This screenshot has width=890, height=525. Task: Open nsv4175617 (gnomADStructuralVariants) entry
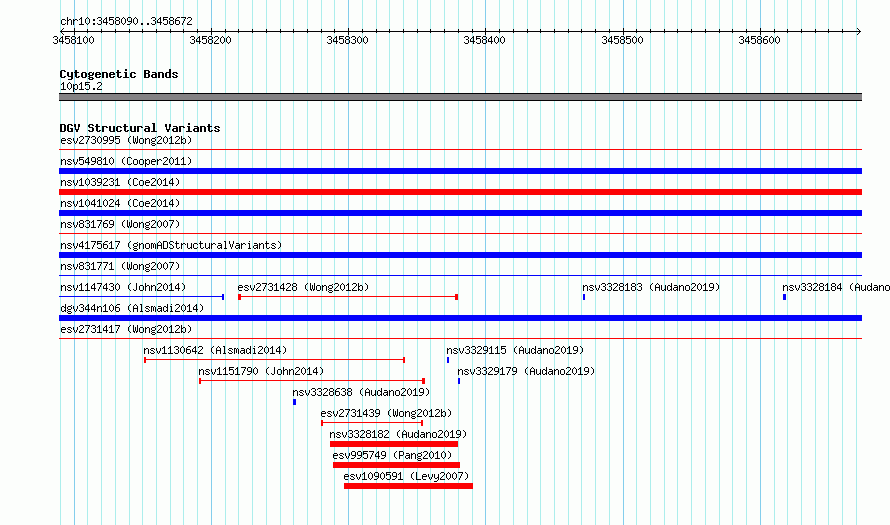tap(171, 245)
